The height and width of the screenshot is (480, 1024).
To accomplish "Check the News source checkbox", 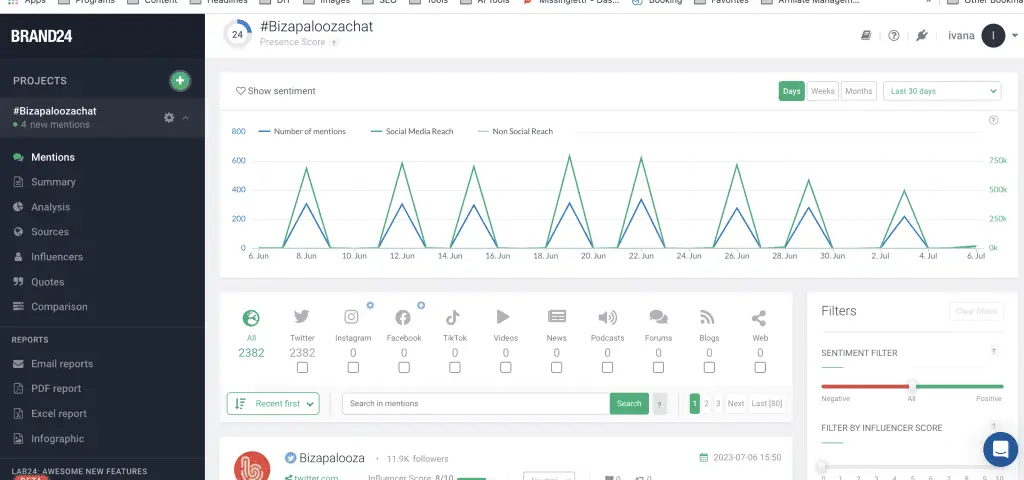I will coord(556,368).
